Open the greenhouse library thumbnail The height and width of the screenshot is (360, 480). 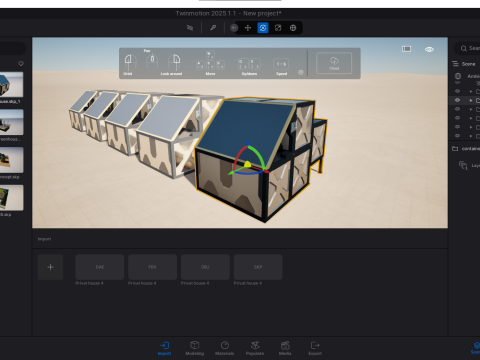(11, 122)
